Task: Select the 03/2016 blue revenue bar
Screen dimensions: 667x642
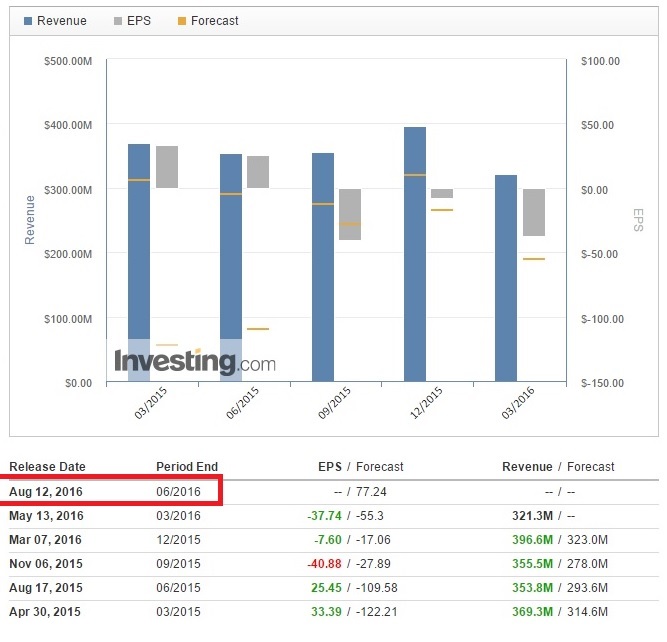Action: click(x=506, y=278)
